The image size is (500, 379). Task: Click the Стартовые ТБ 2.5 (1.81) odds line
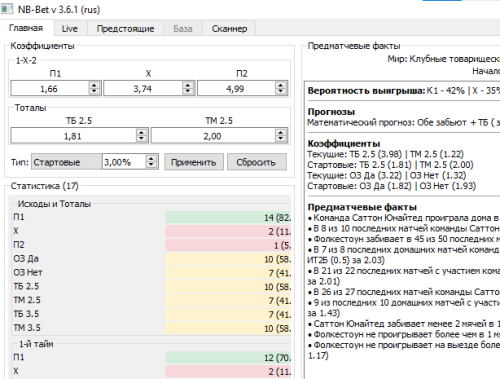[x=390, y=165]
